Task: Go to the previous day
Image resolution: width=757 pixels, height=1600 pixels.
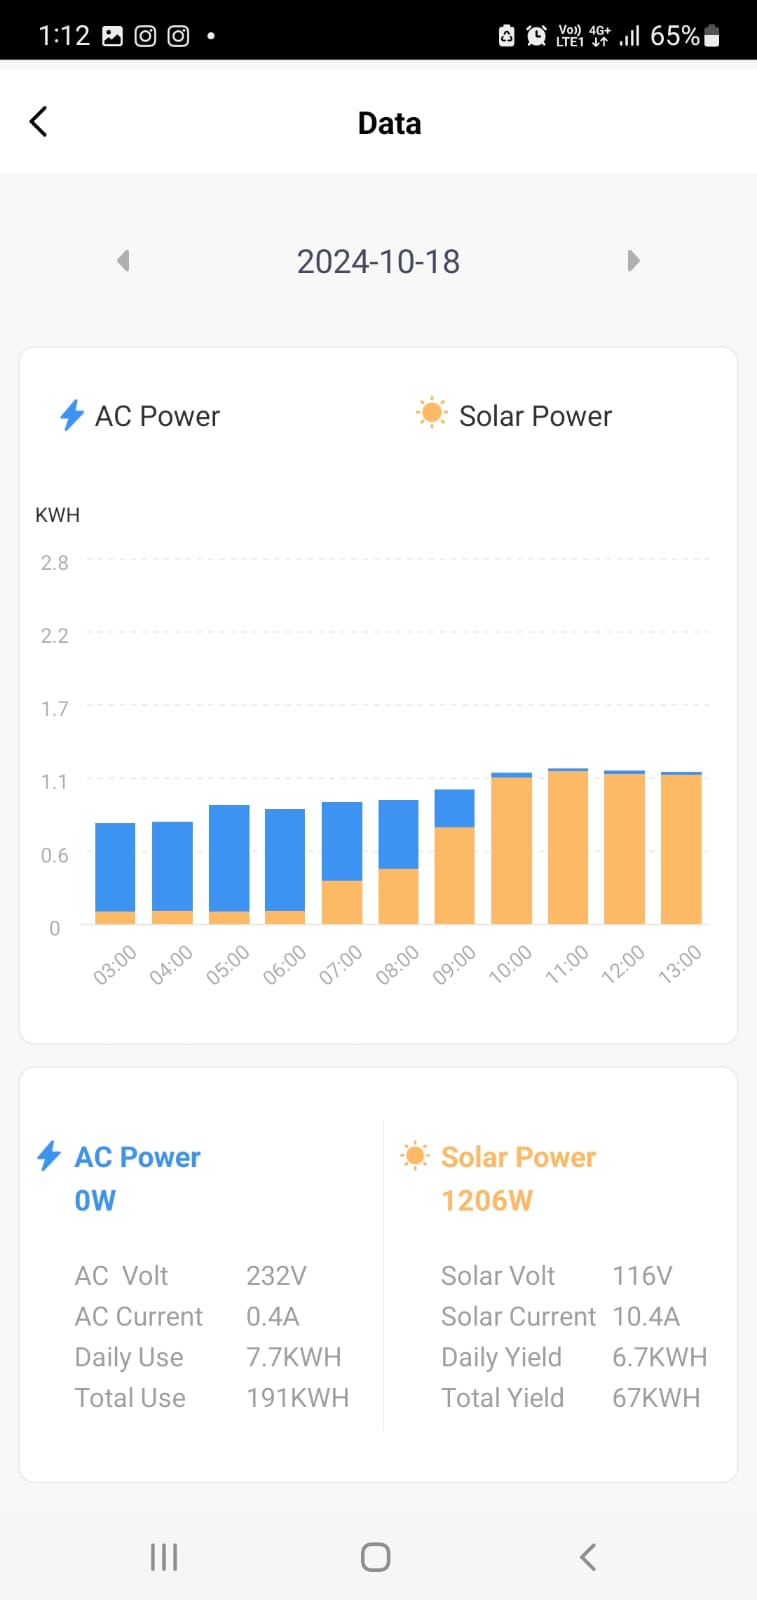Action: pos(124,261)
